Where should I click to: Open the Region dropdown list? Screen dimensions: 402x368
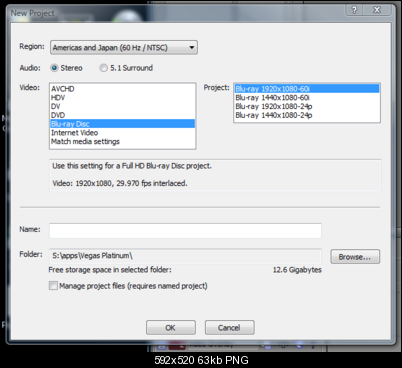point(124,47)
